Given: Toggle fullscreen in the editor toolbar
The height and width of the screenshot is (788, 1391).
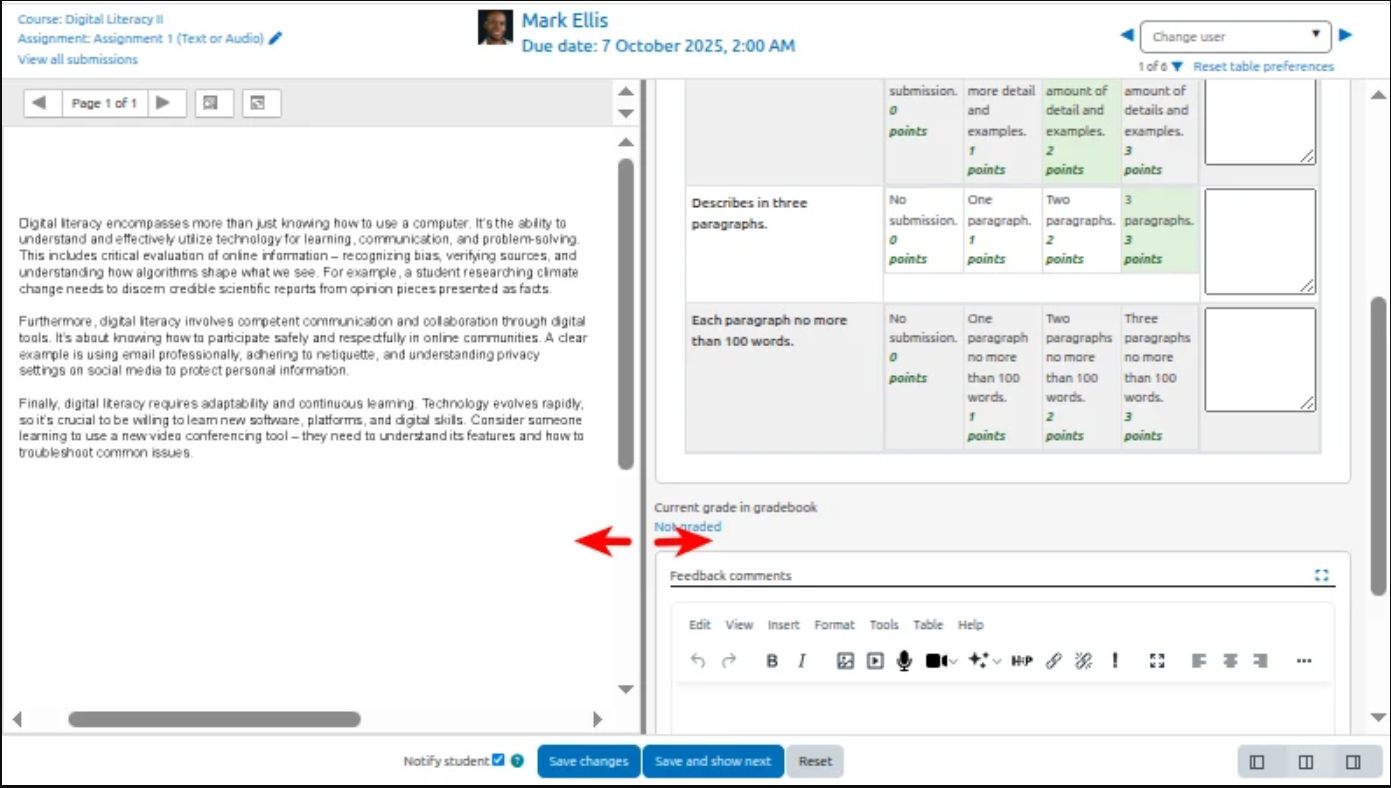Looking at the screenshot, I should coord(1157,661).
